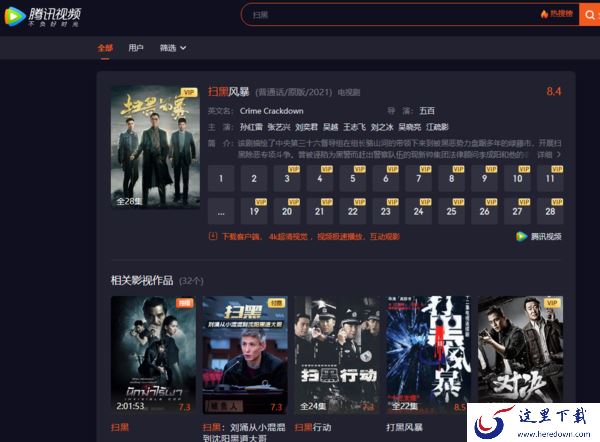Click the Tencent Video logo at top left

tap(43, 16)
